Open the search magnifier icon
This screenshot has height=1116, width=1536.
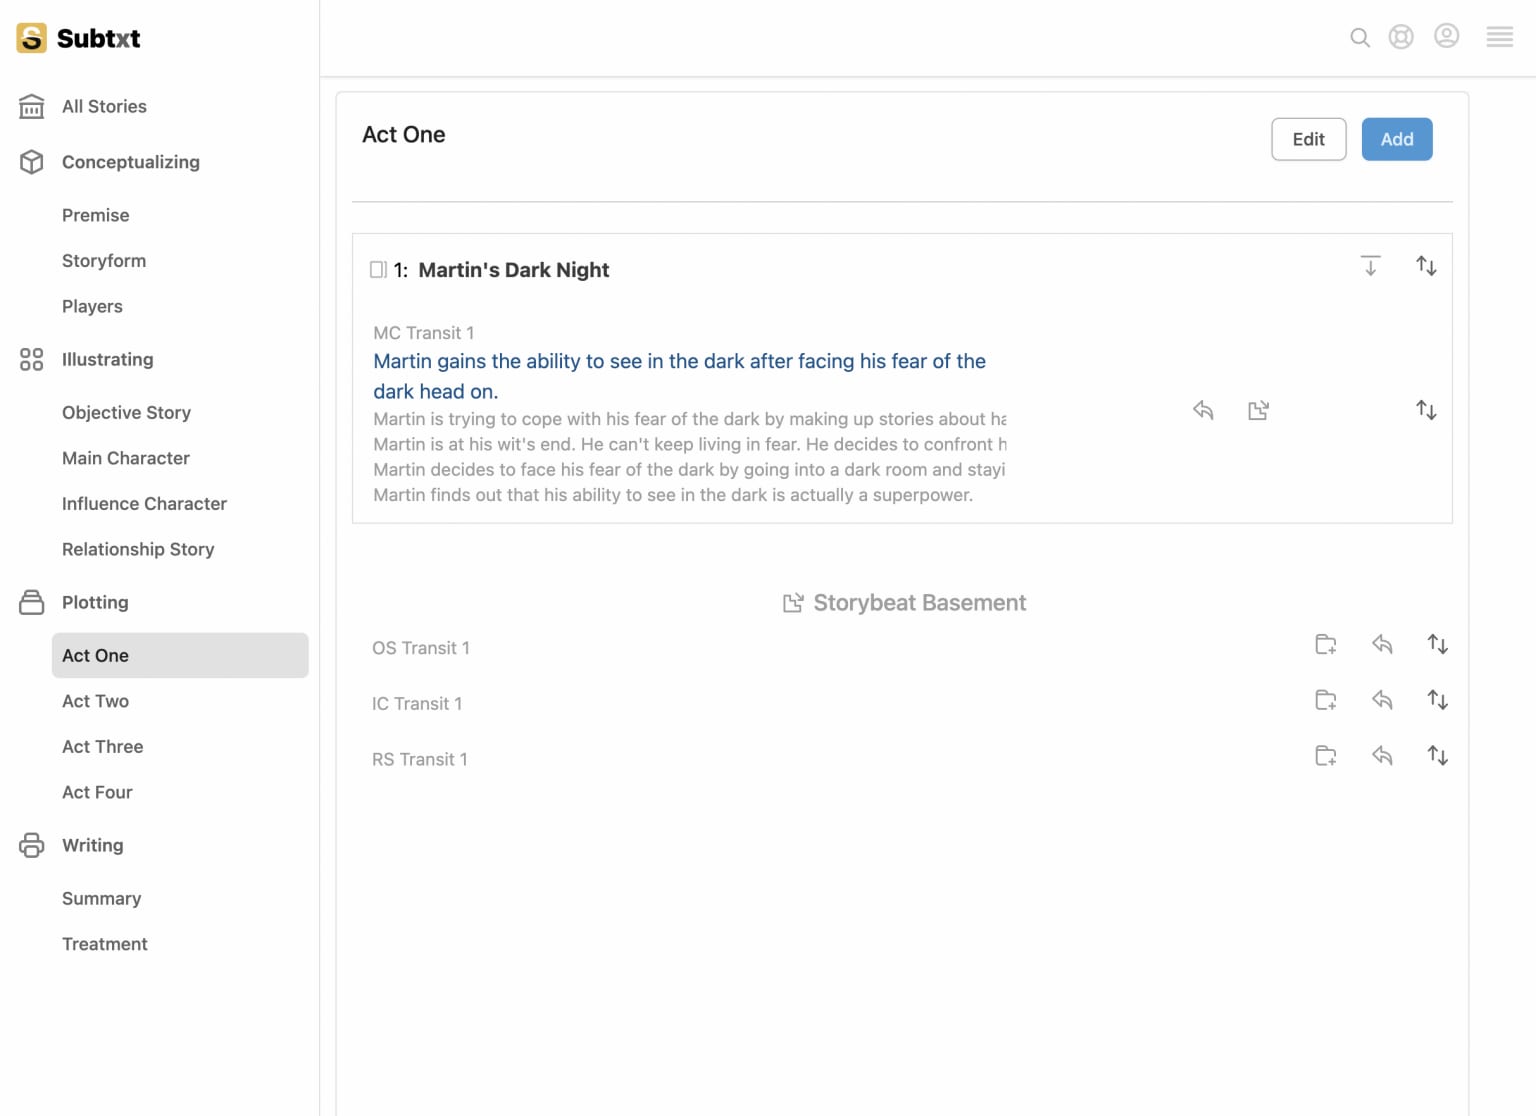pos(1359,38)
